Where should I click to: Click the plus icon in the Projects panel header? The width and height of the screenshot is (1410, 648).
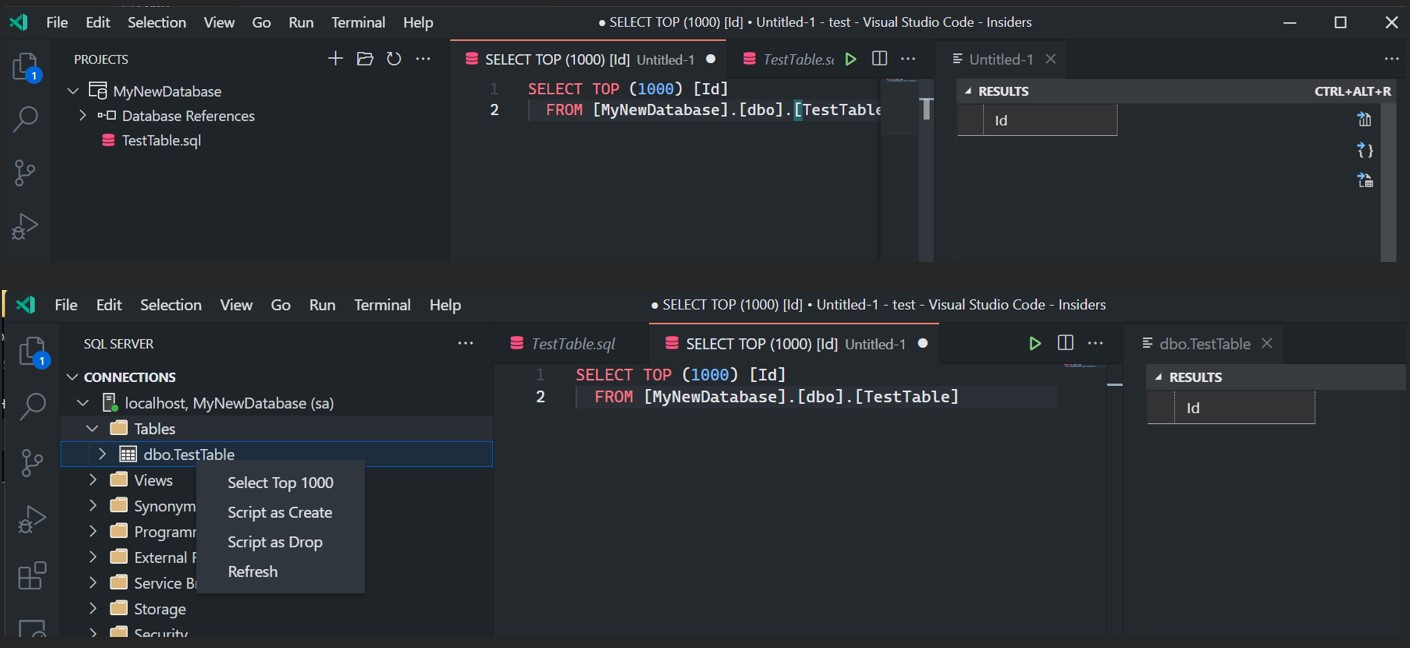(335, 59)
